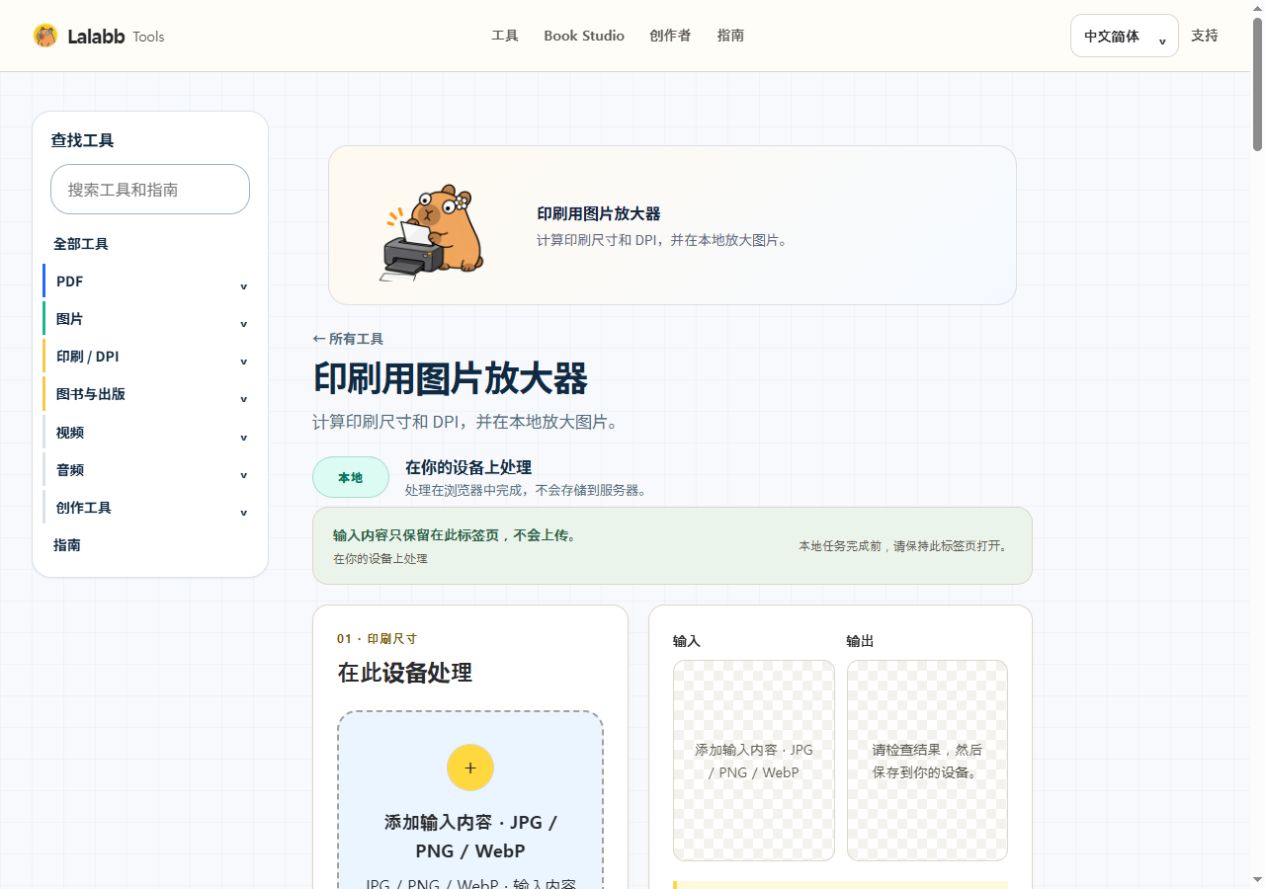The height and width of the screenshot is (889, 1265).
Task: Click the 01 · 印刷尺寸 step label
Action: (377, 639)
